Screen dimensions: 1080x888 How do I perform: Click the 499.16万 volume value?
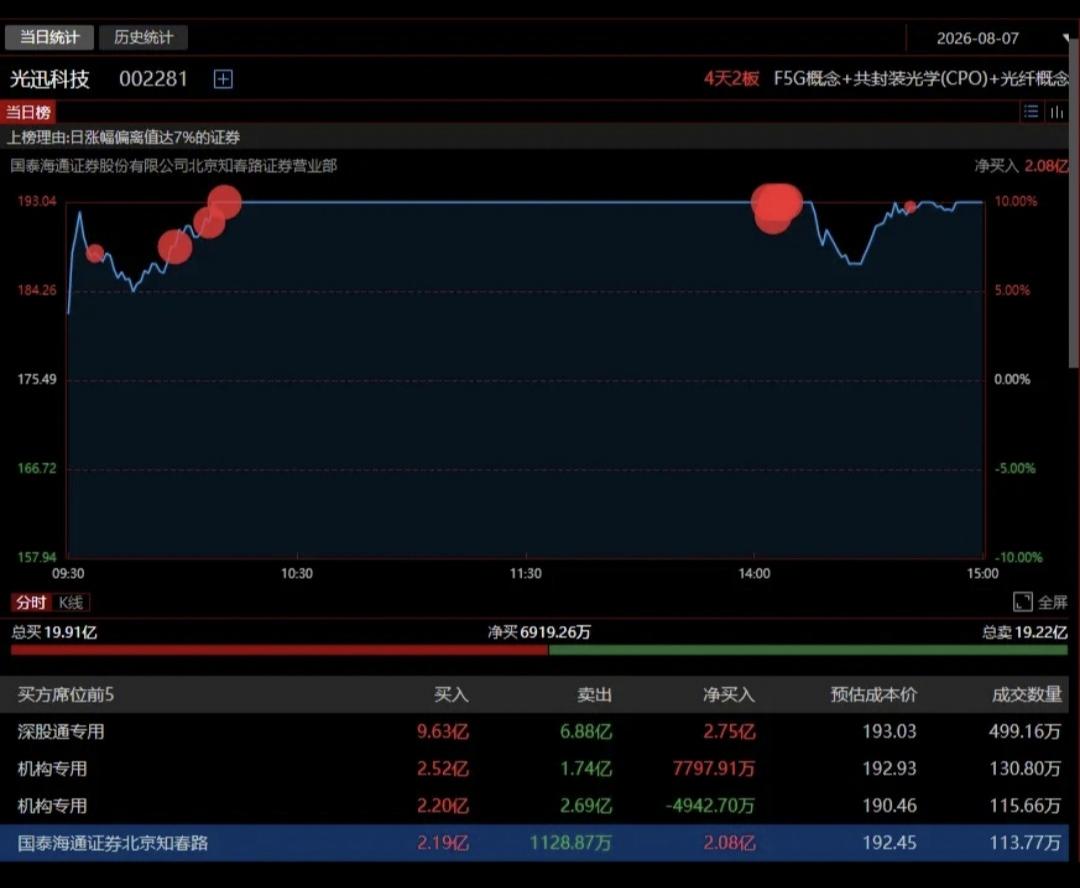1025,732
